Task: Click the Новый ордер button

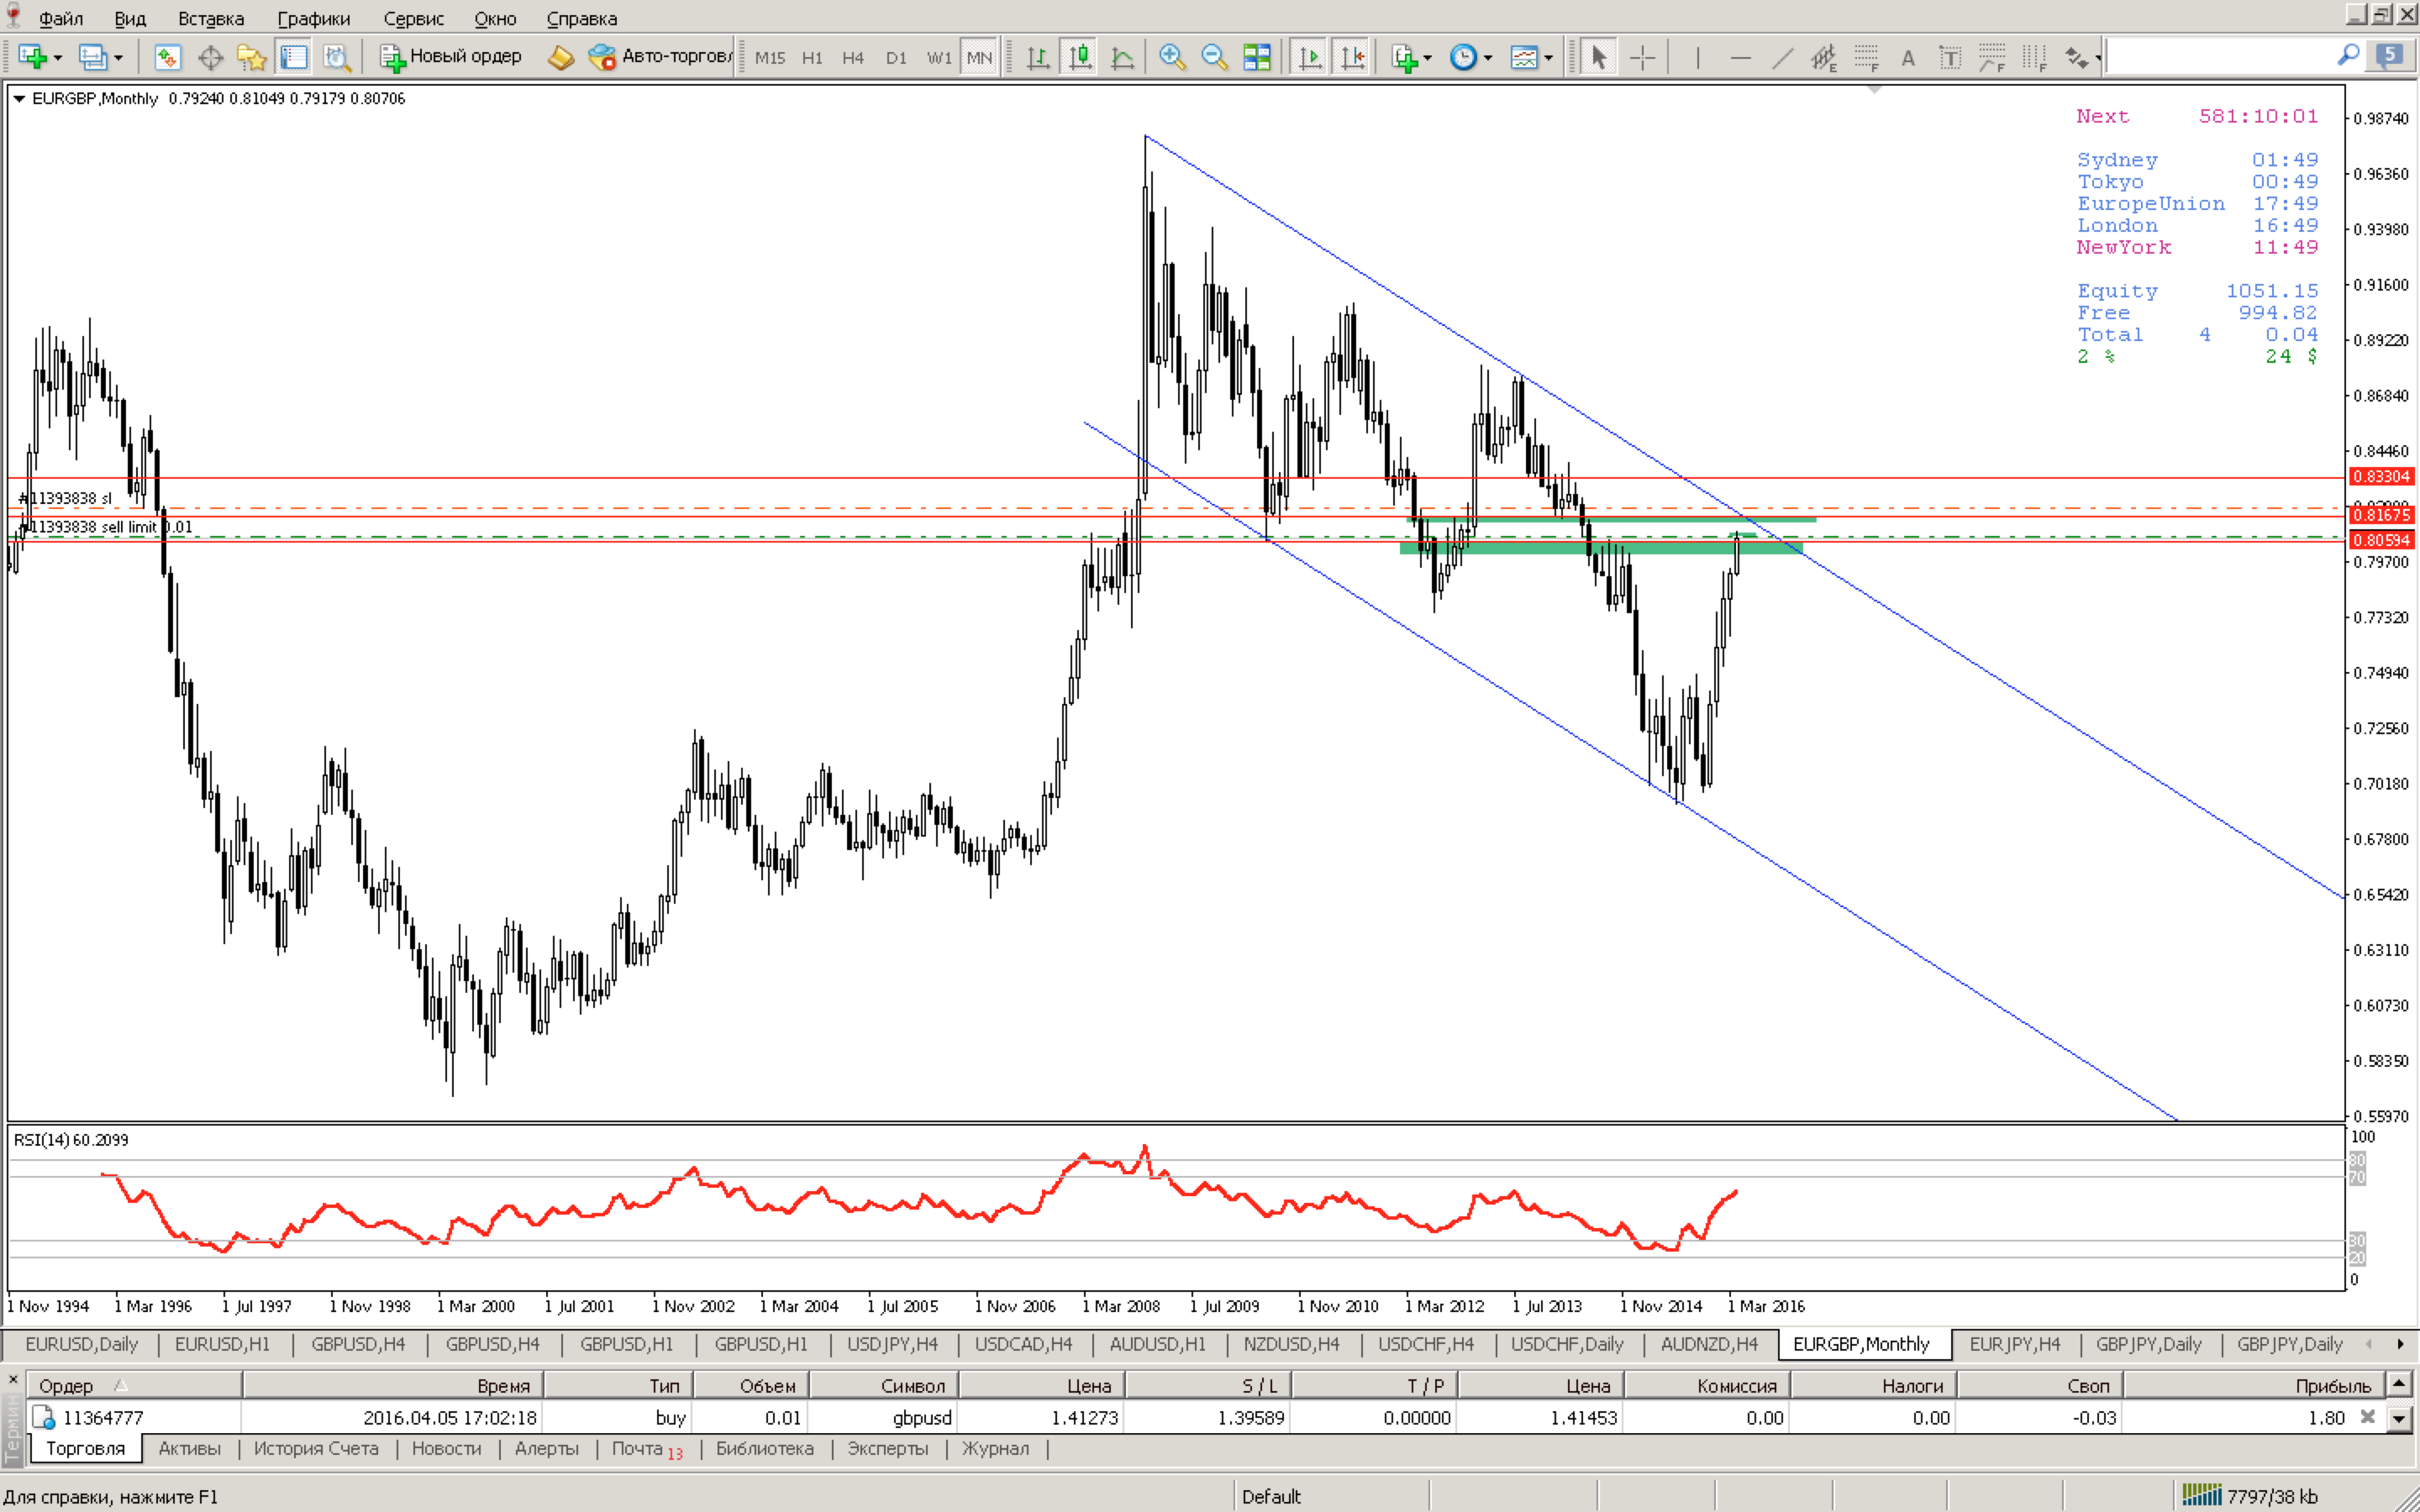Action: [451, 57]
